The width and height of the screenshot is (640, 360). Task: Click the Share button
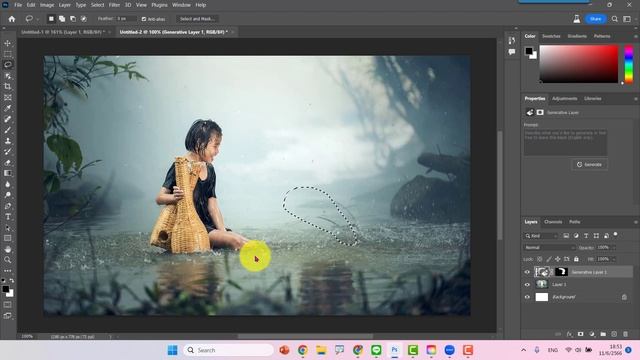[x=596, y=19]
